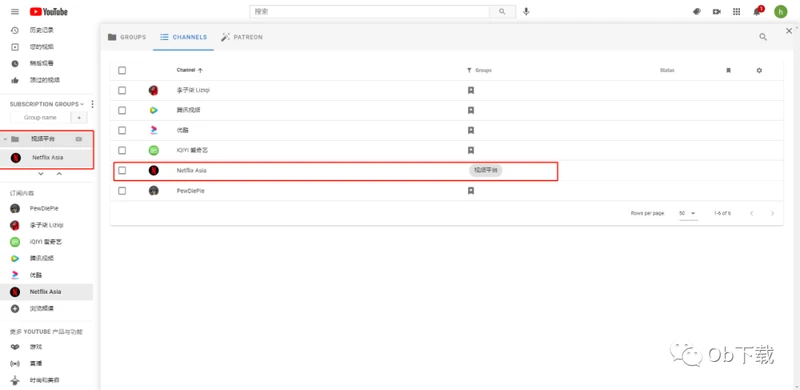Collapse the 视频平台 group chevron

click(5, 139)
